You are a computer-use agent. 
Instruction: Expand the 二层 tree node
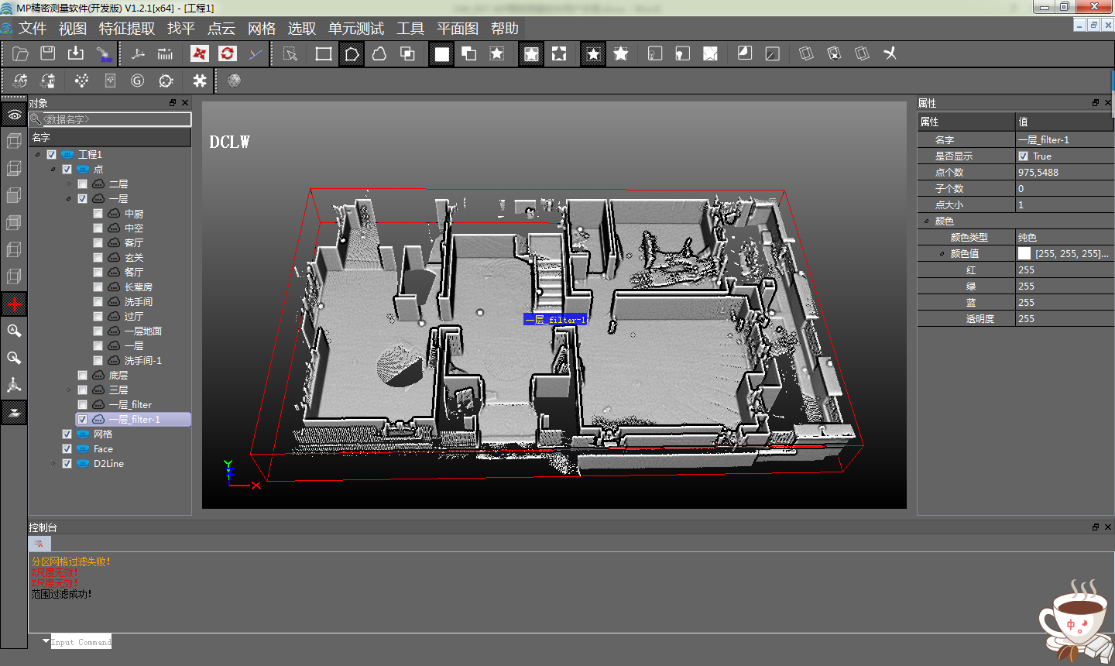click(70, 184)
